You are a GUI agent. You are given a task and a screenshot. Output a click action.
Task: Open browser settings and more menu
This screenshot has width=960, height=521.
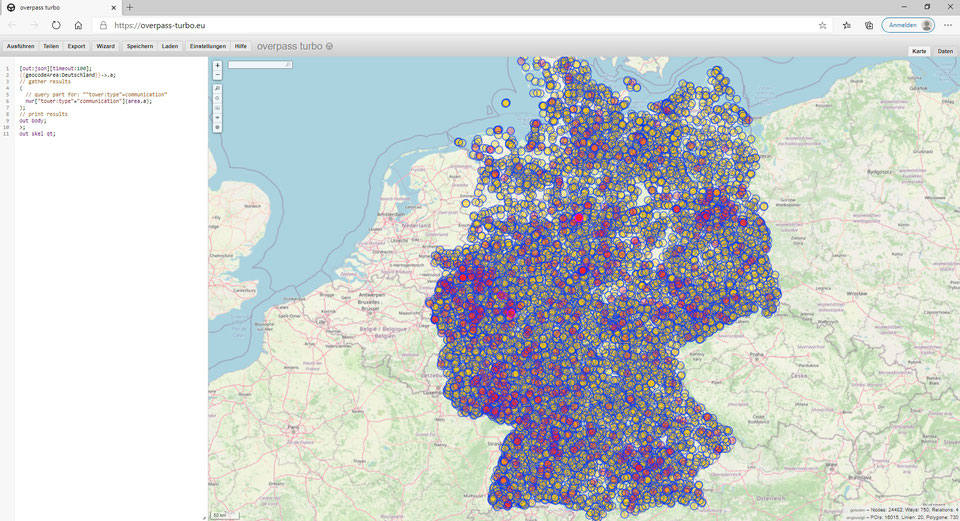click(948, 25)
